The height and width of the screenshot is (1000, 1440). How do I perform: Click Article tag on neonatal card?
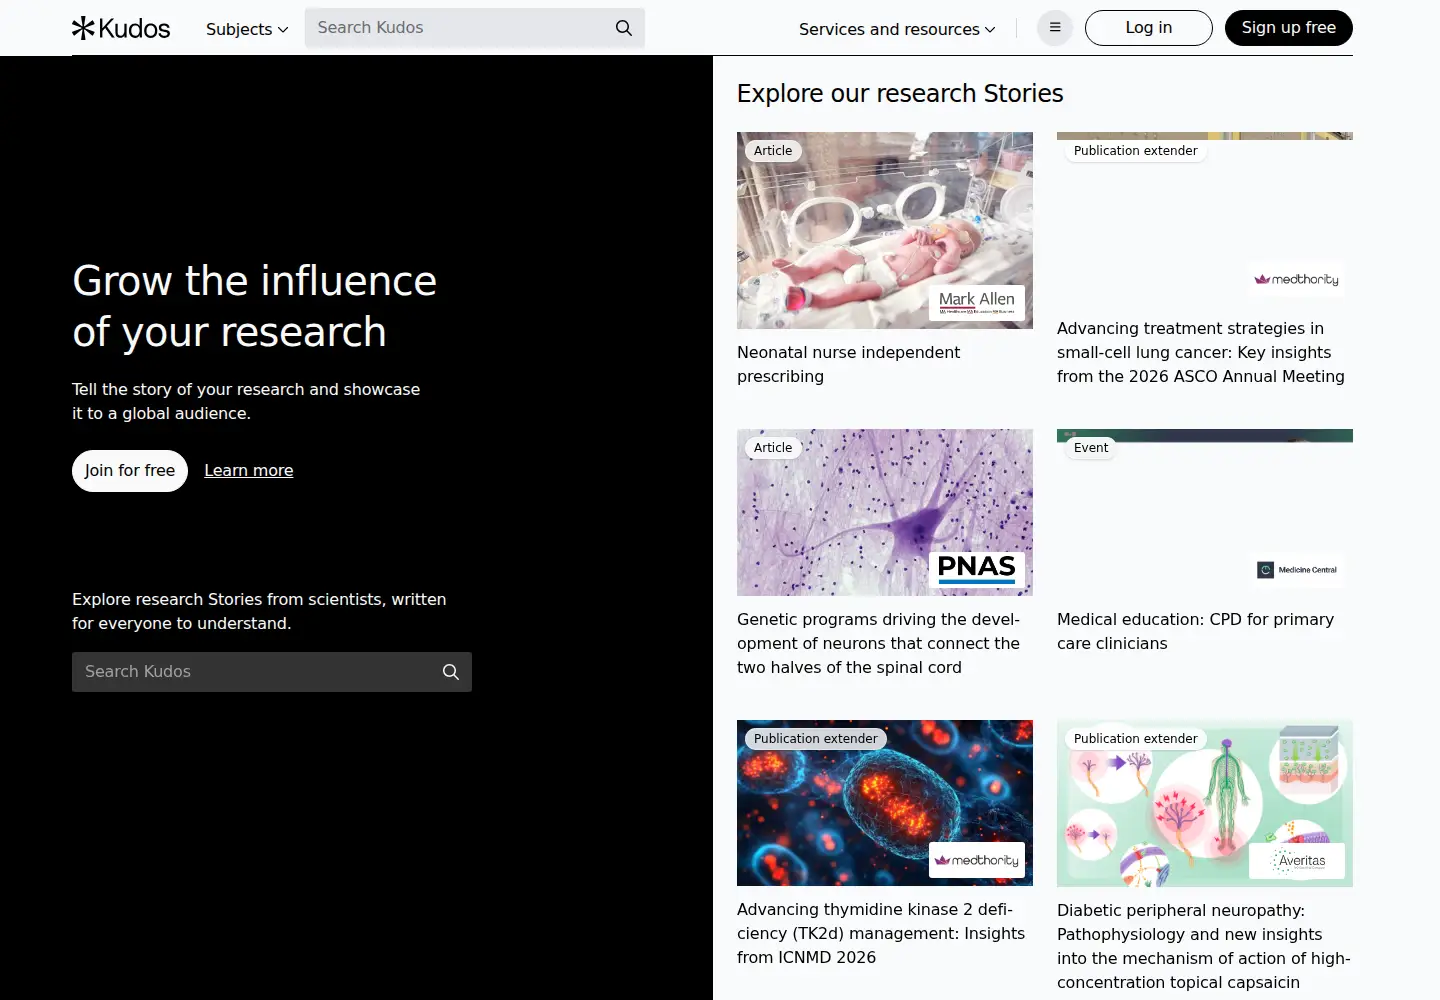pos(773,151)
